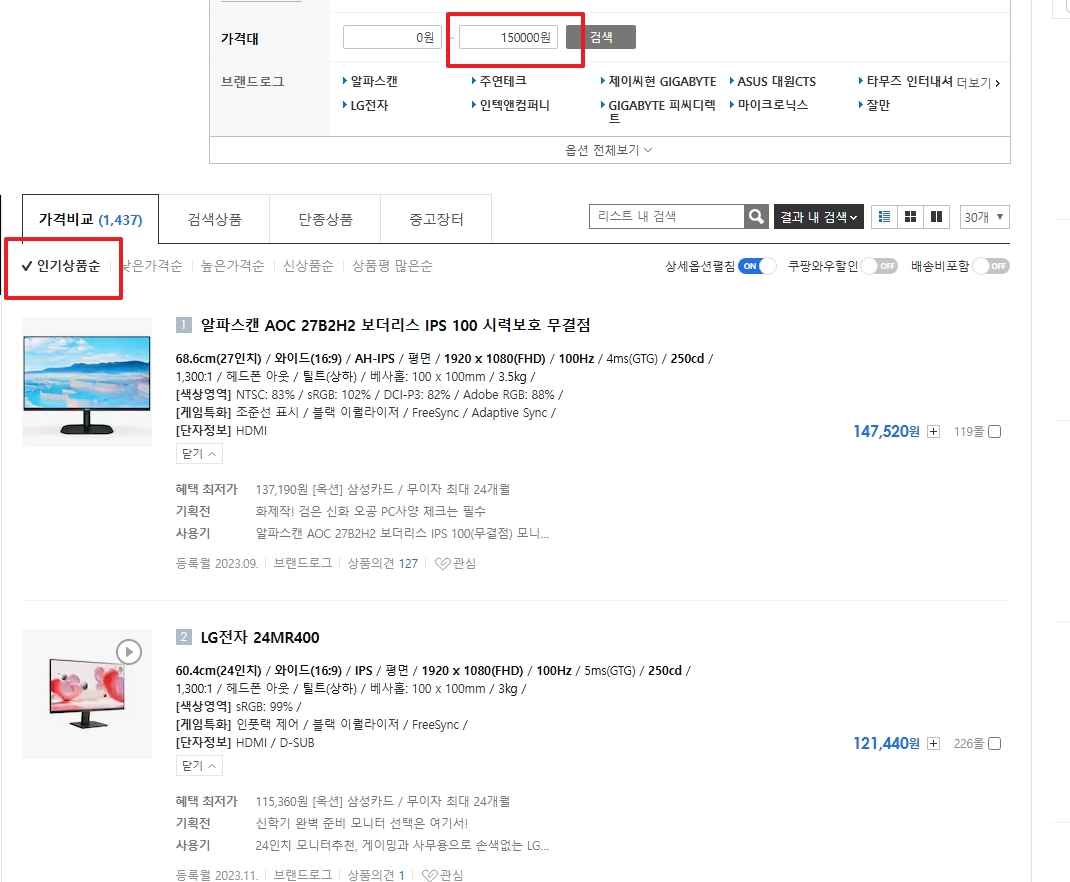Open 기획전 link 화제작! 검은 신화 오공
1070x882 pixels.
(x=371, y=511)
